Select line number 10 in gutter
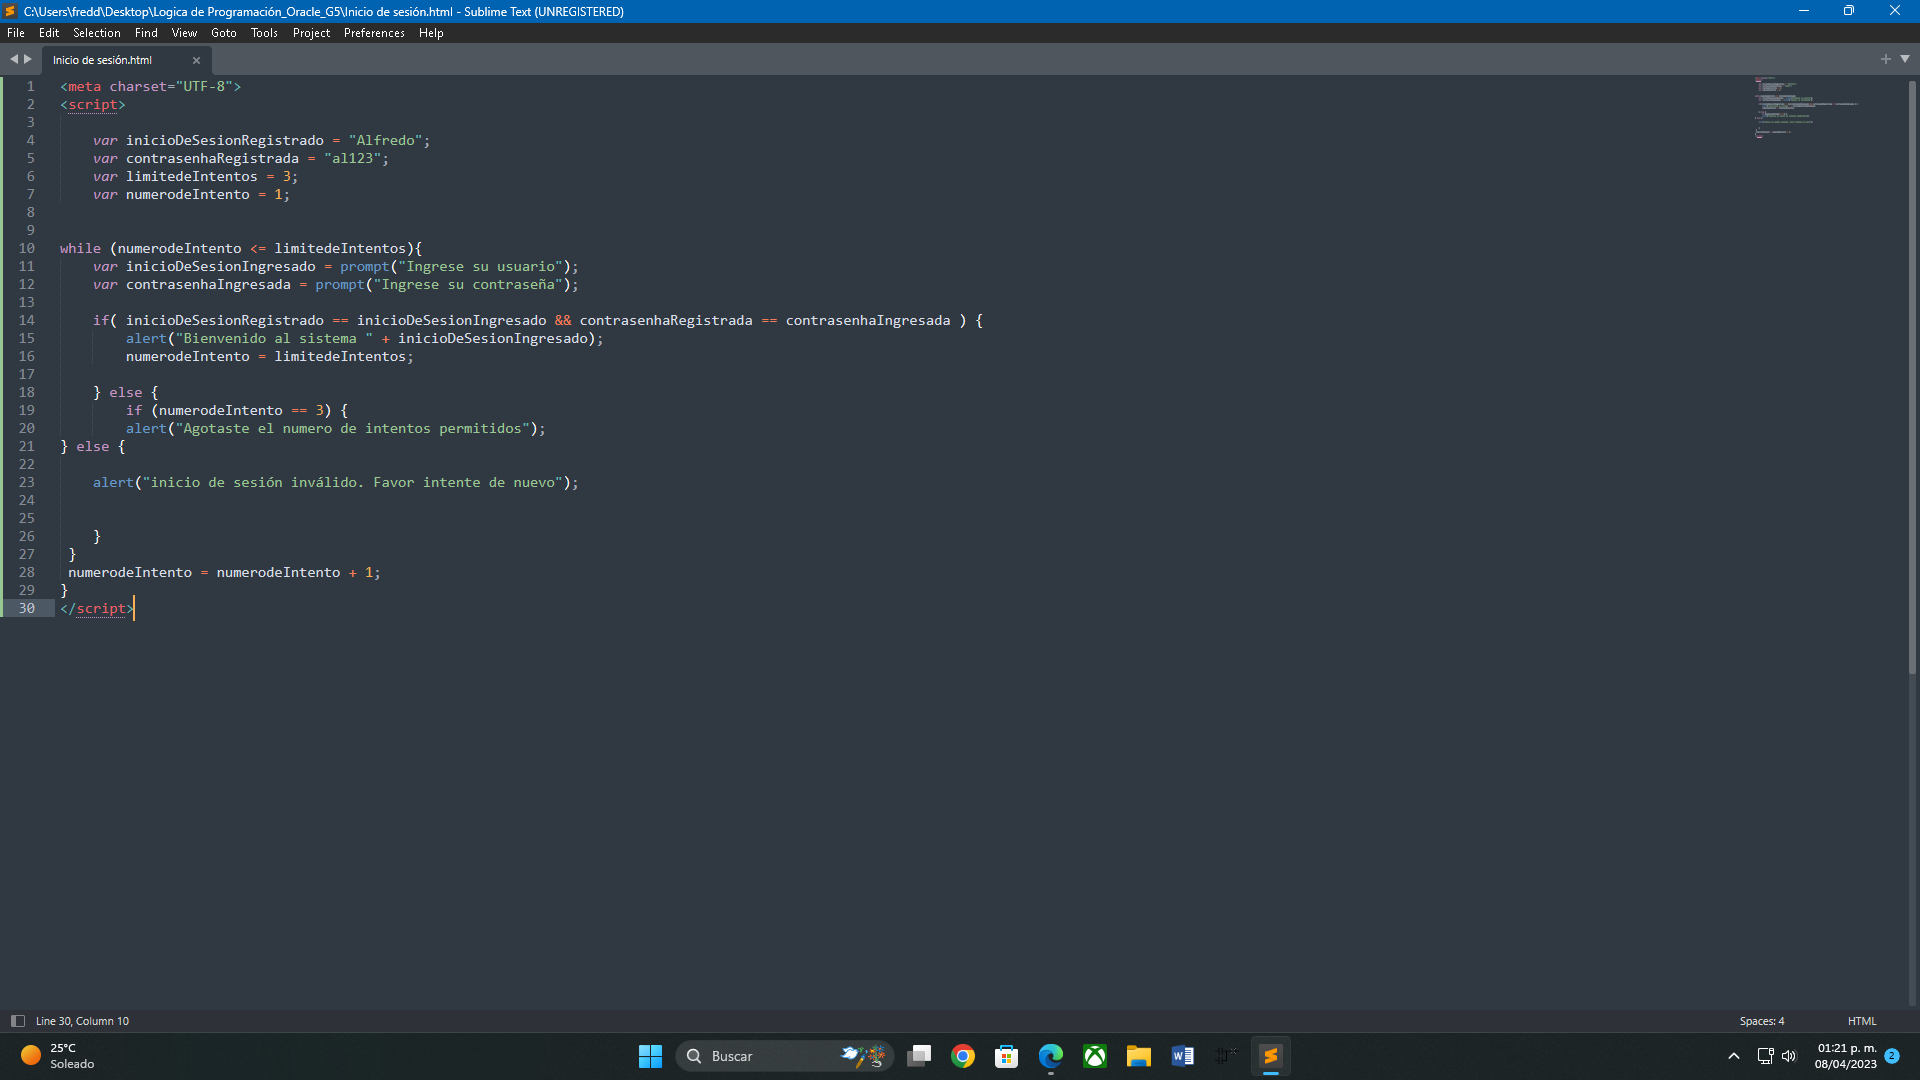The image size is (1920, 1080). [x=27, y=248]
